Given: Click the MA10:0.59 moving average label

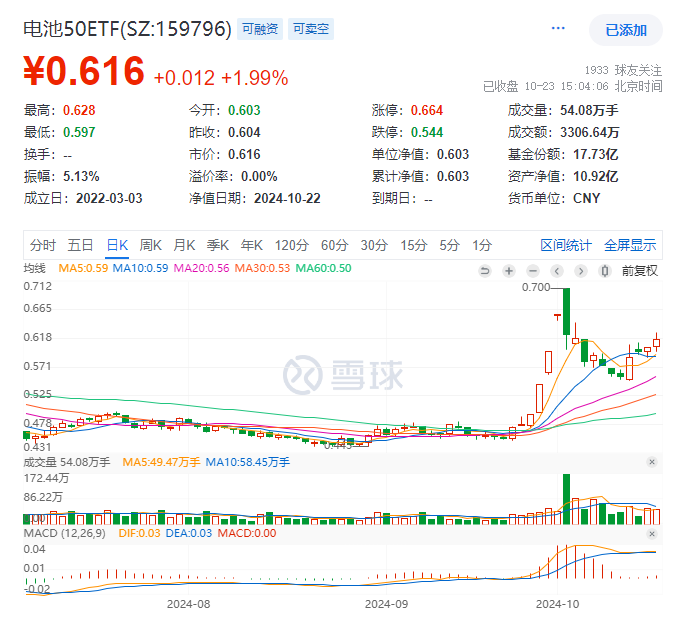Looking at the screenshot, I should tap(140, 268).
